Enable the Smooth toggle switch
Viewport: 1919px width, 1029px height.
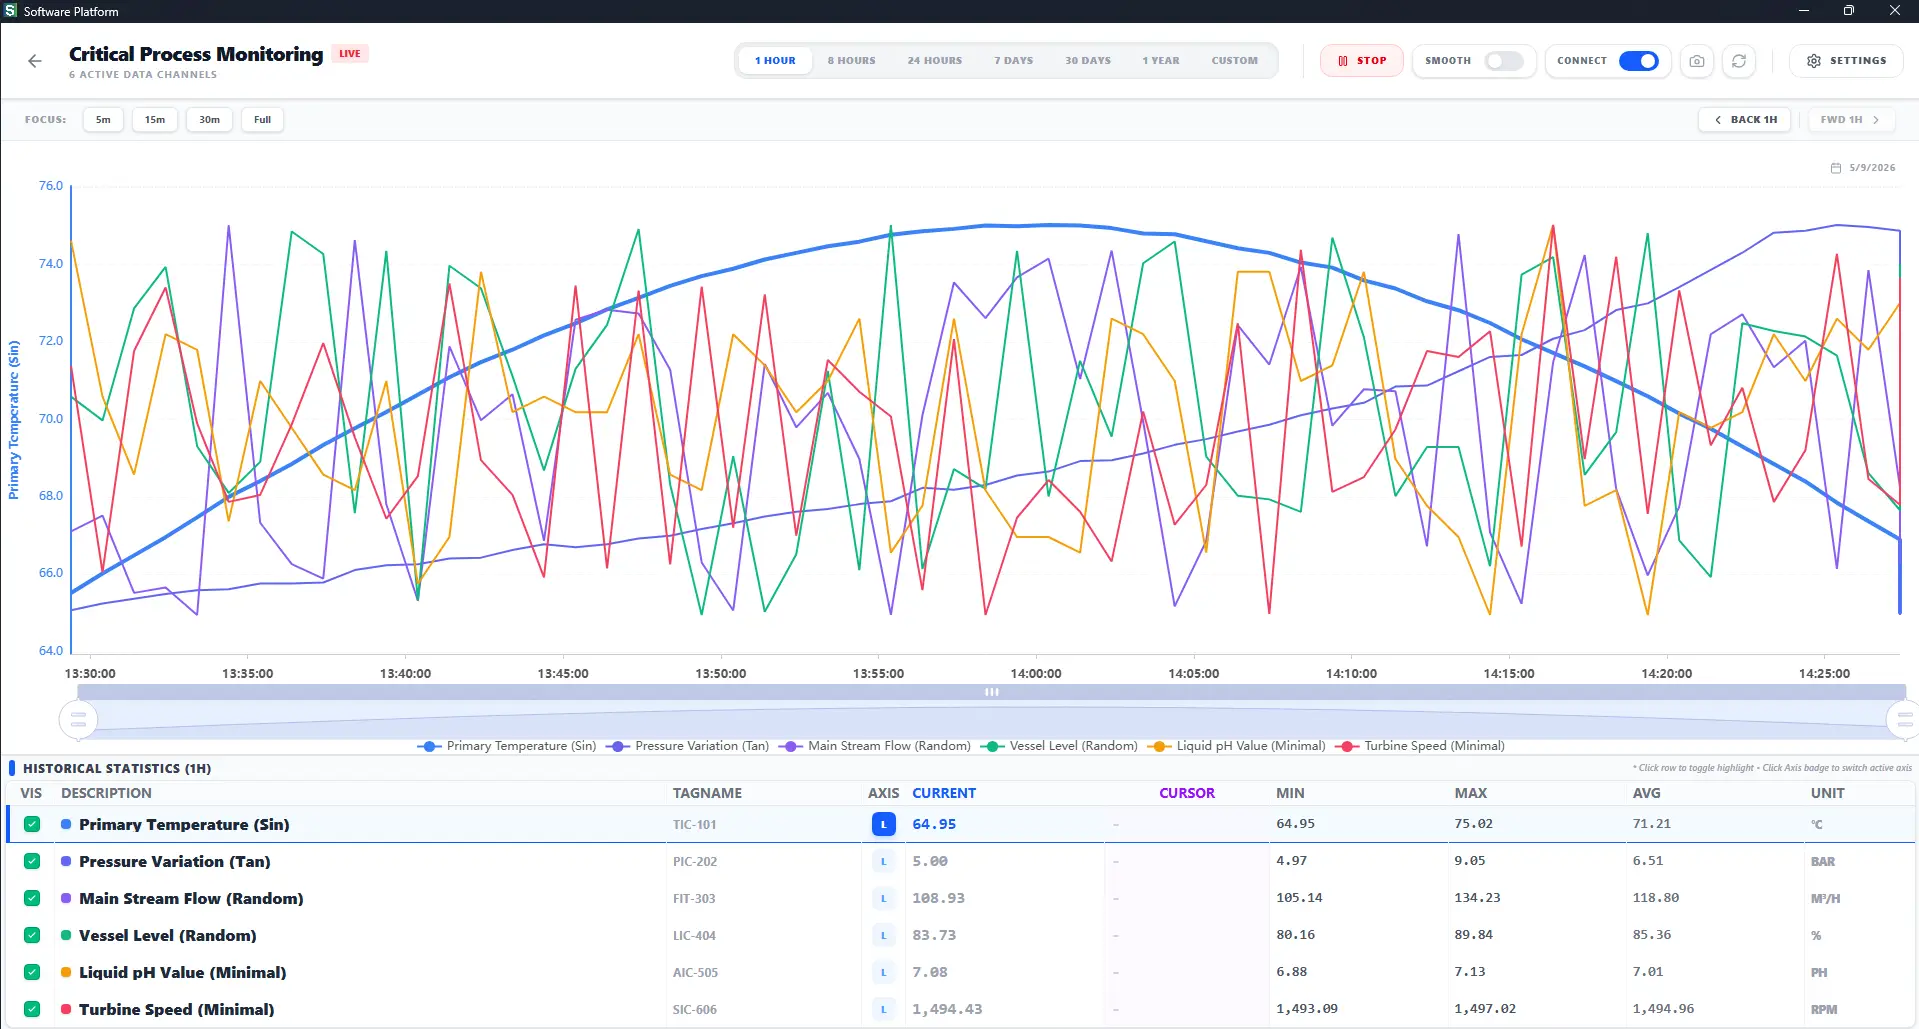(1503, 61)
